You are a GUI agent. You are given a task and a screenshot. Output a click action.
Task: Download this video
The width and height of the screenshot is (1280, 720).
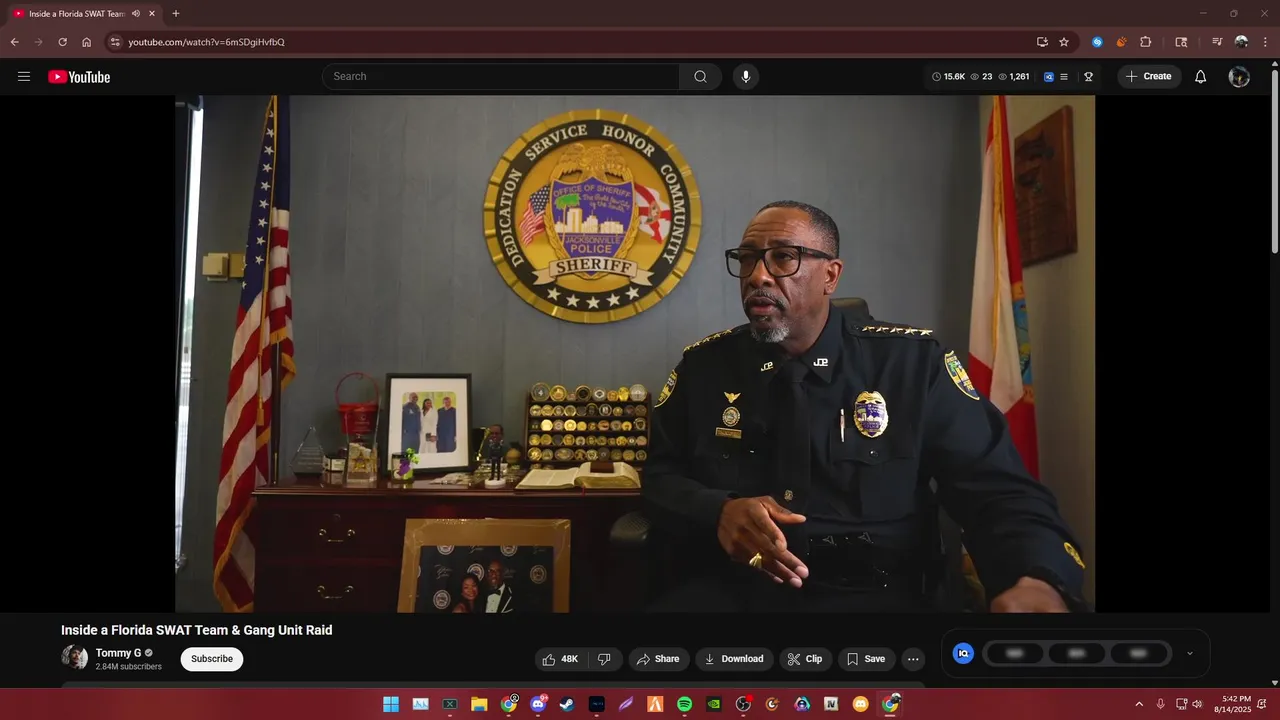click(734, 659)
